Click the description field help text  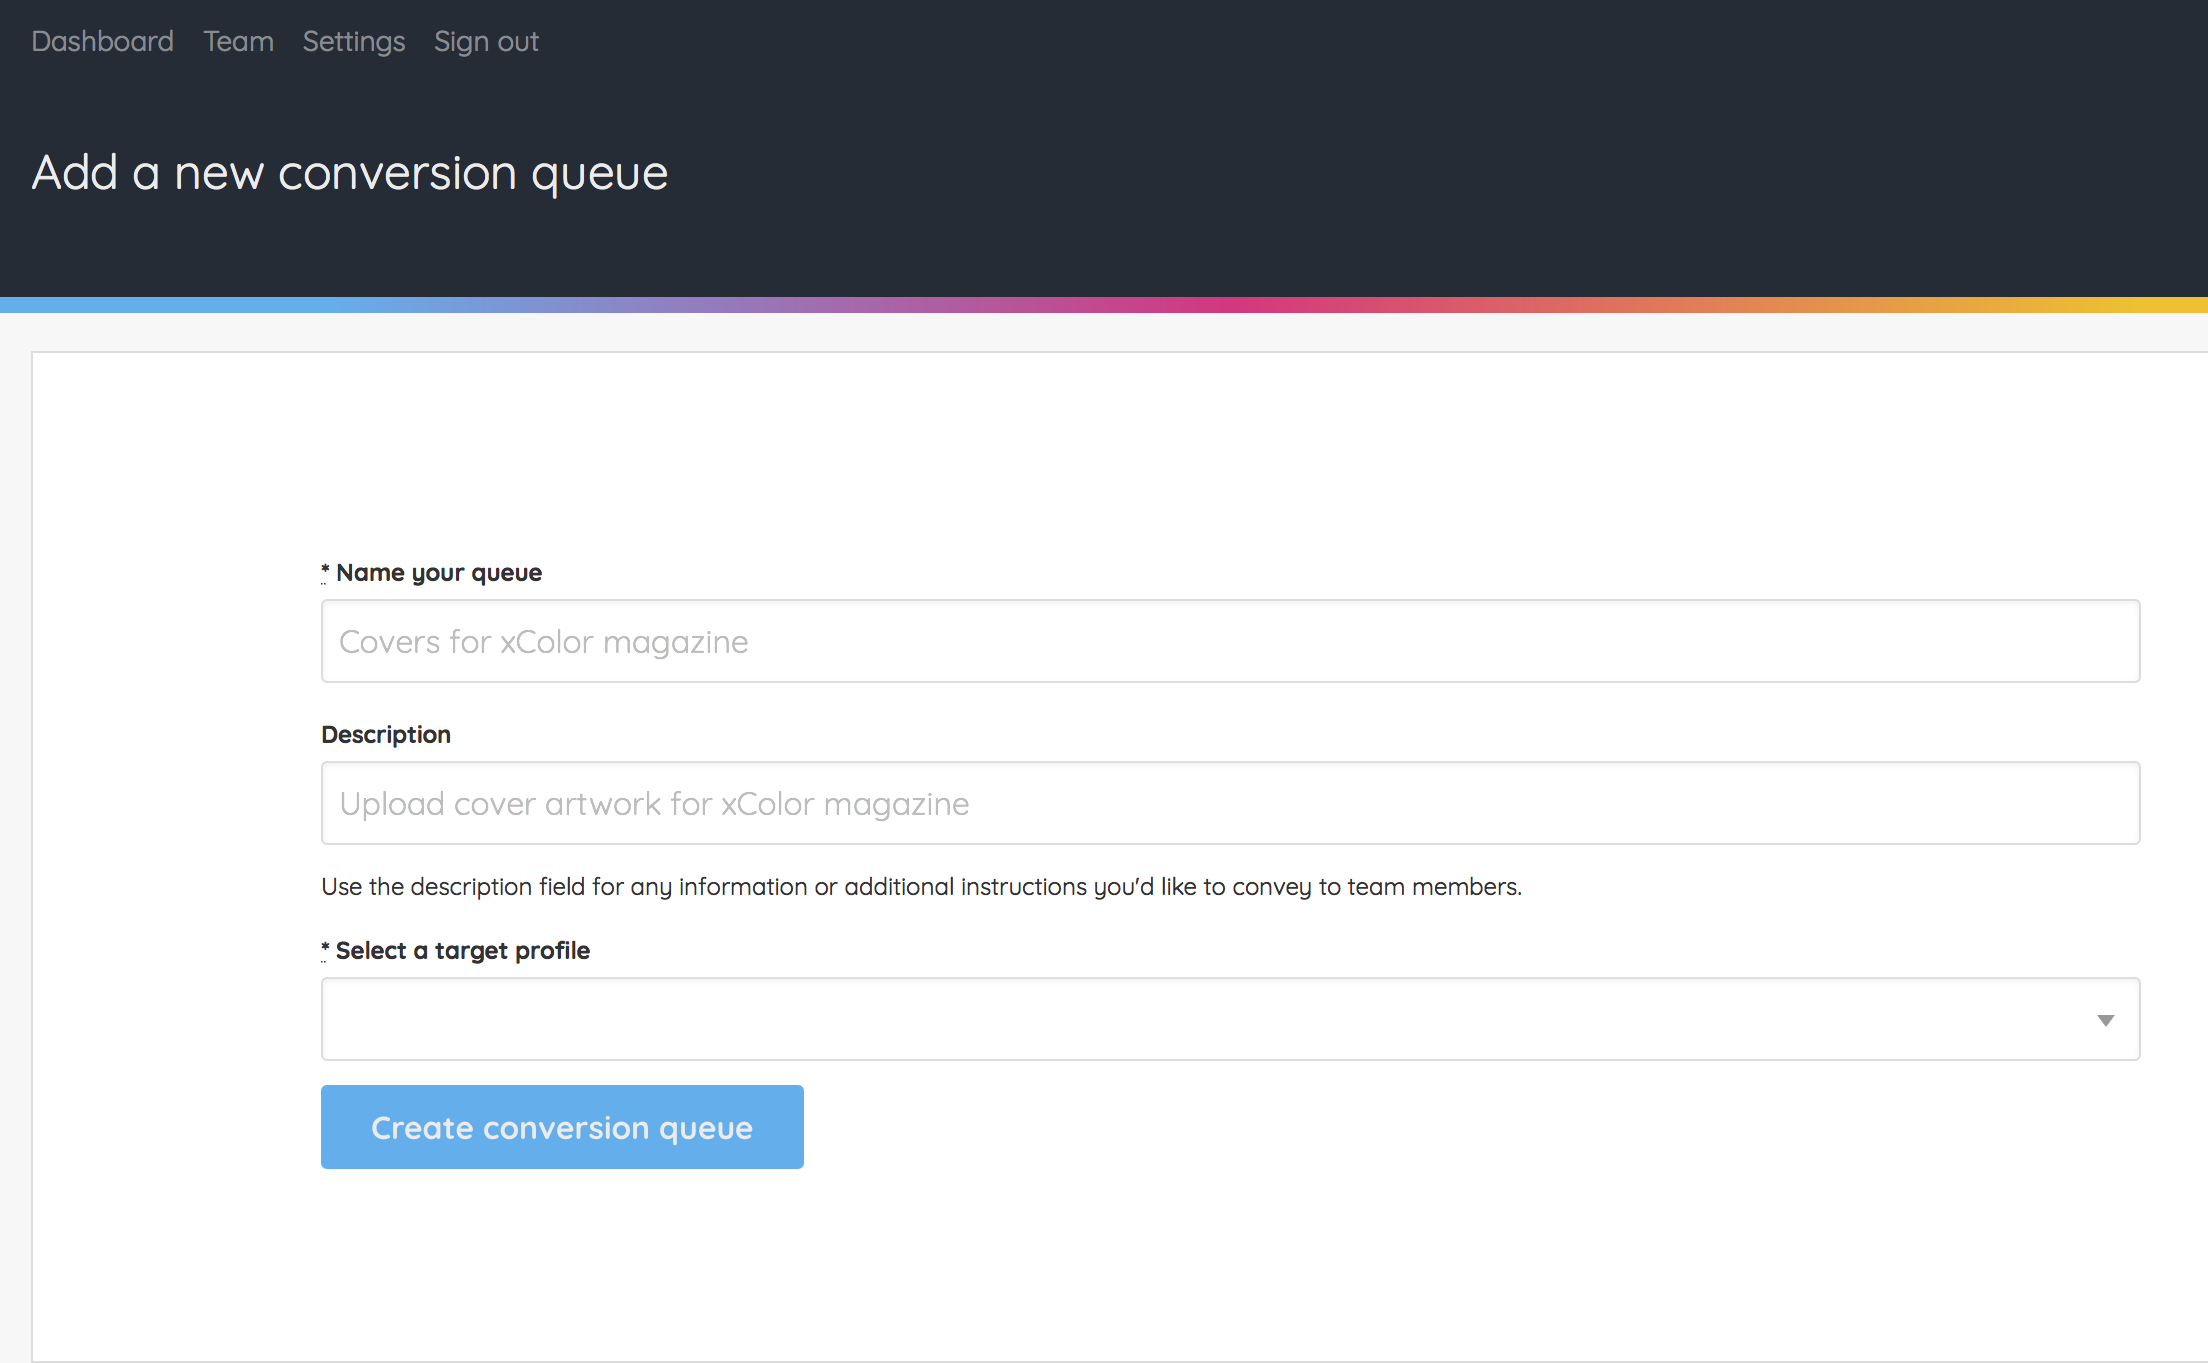coord(920,887)
